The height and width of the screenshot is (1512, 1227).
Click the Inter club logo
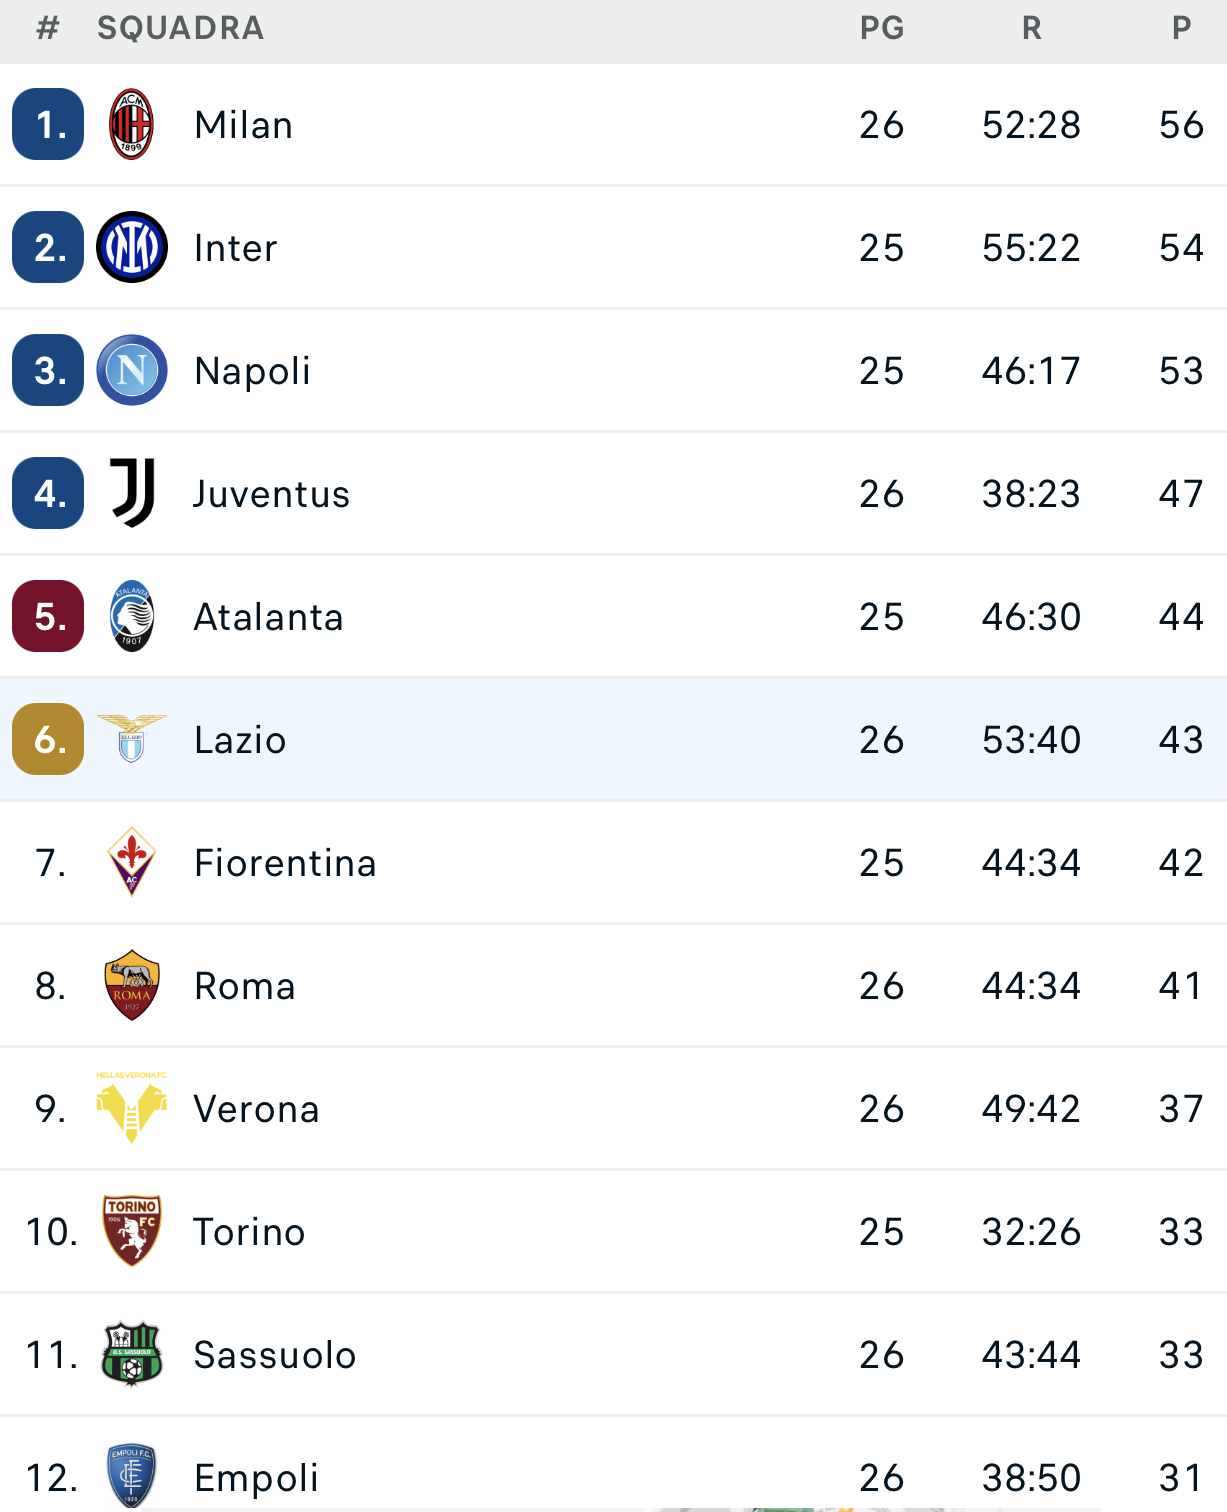click(x=131, y=248)
